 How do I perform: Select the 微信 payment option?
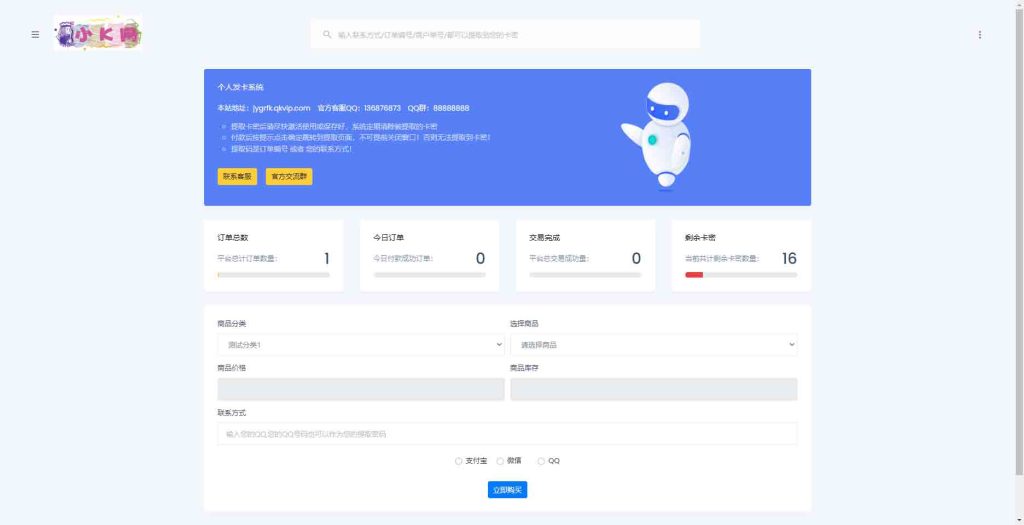click(x=500, y=461)
